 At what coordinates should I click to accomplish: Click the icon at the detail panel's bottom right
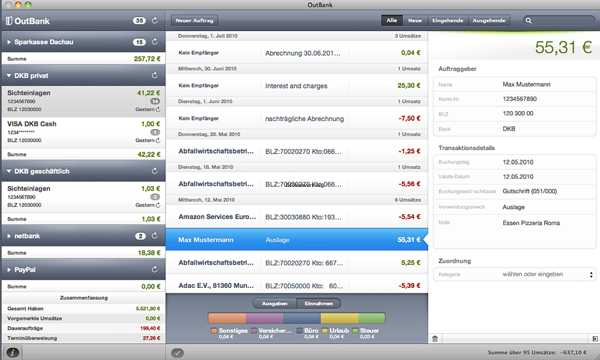click(x=595, y=339)
